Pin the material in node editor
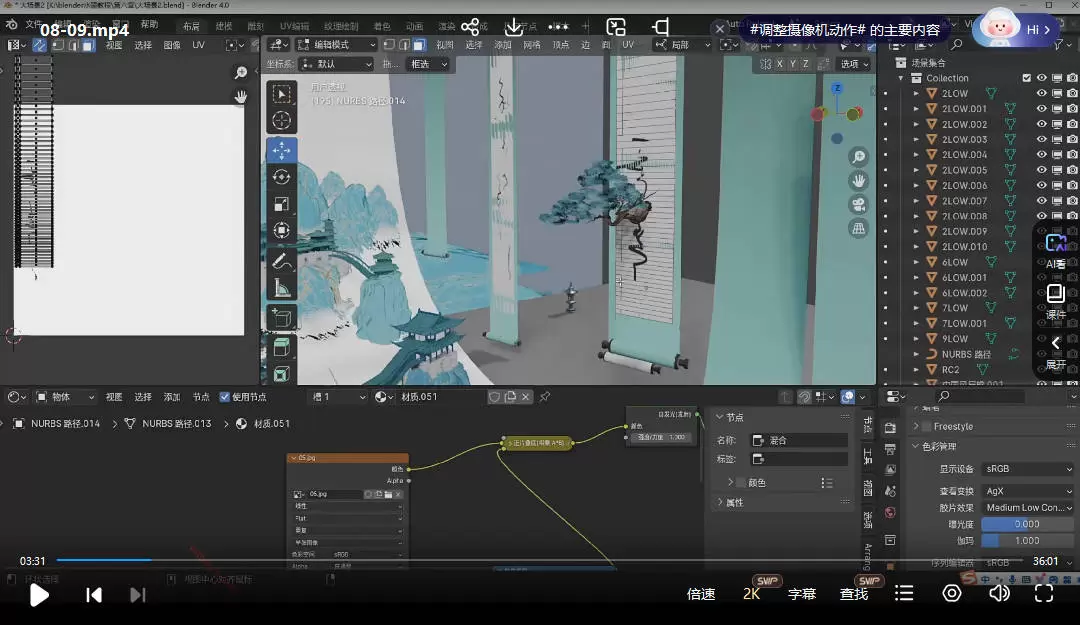The height and width of the screenshot is (625, 1080). click(545, 397)
